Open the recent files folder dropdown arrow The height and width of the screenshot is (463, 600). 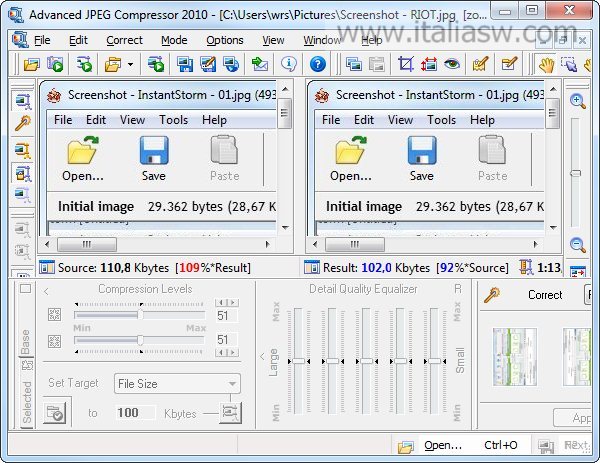click(130, 64)
